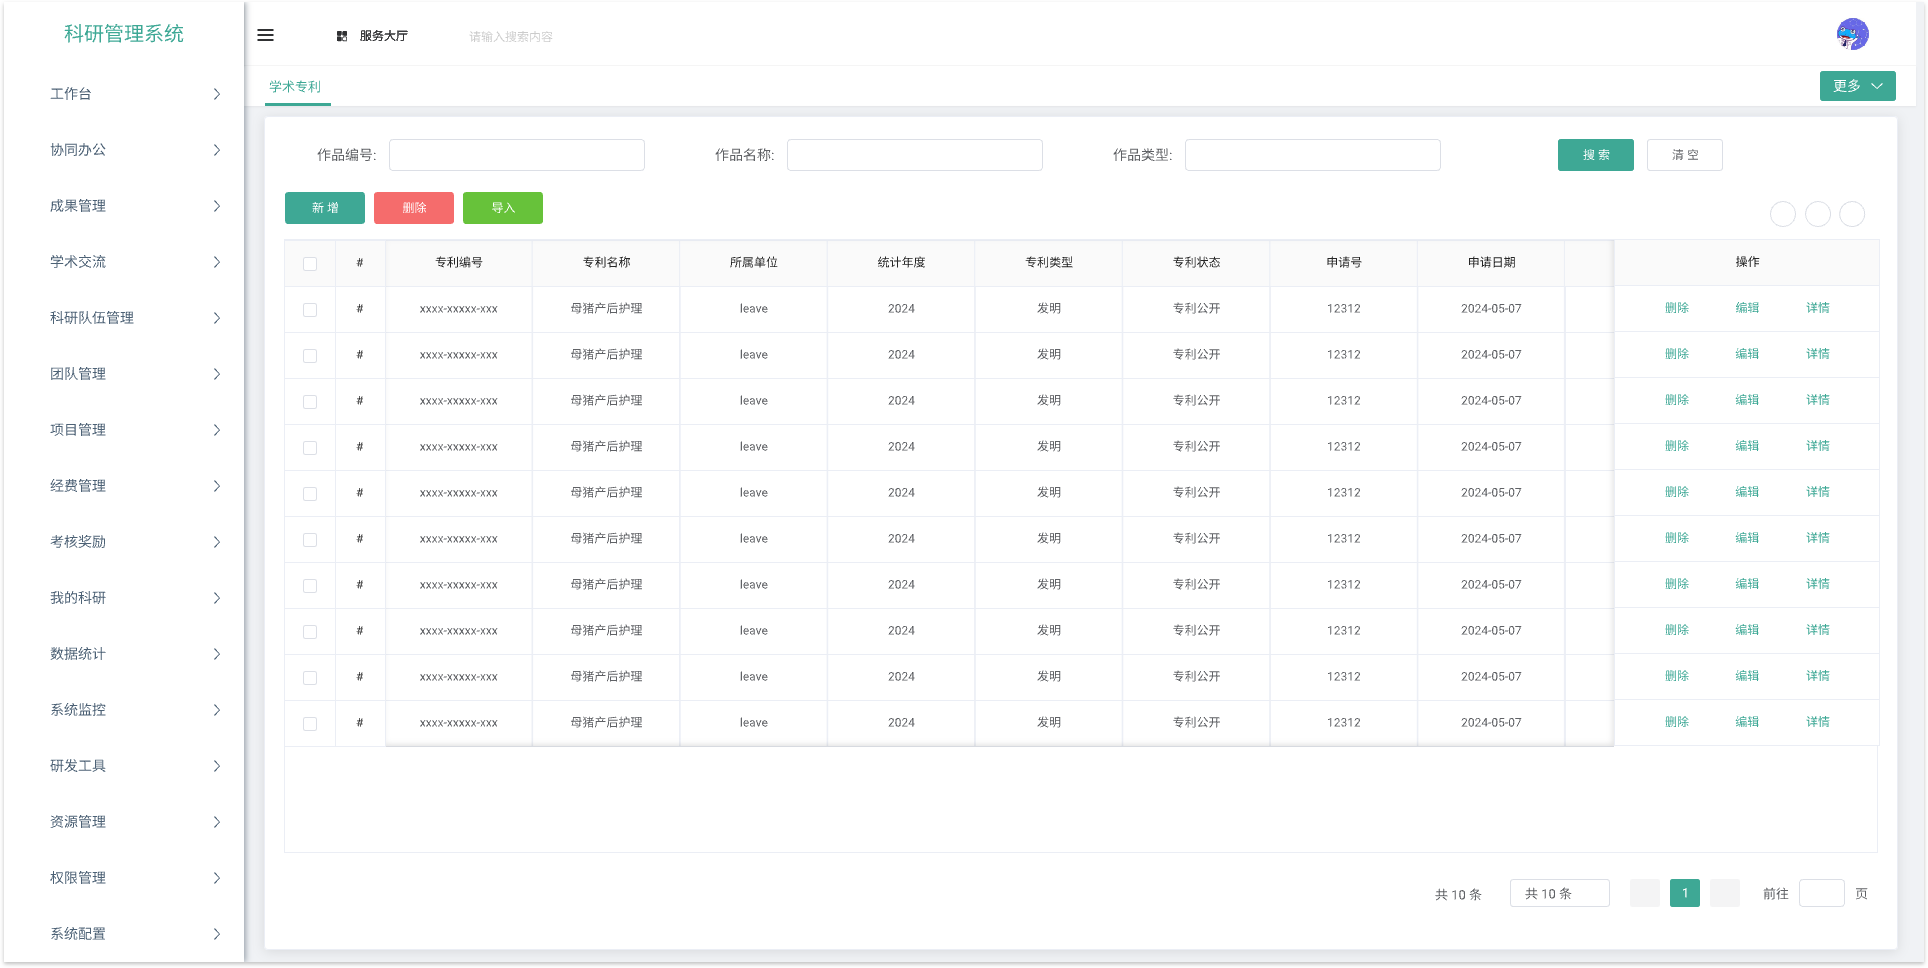Click the 服务大厅 grid icon
This screenshot has height=968, width=1928.
342,36
